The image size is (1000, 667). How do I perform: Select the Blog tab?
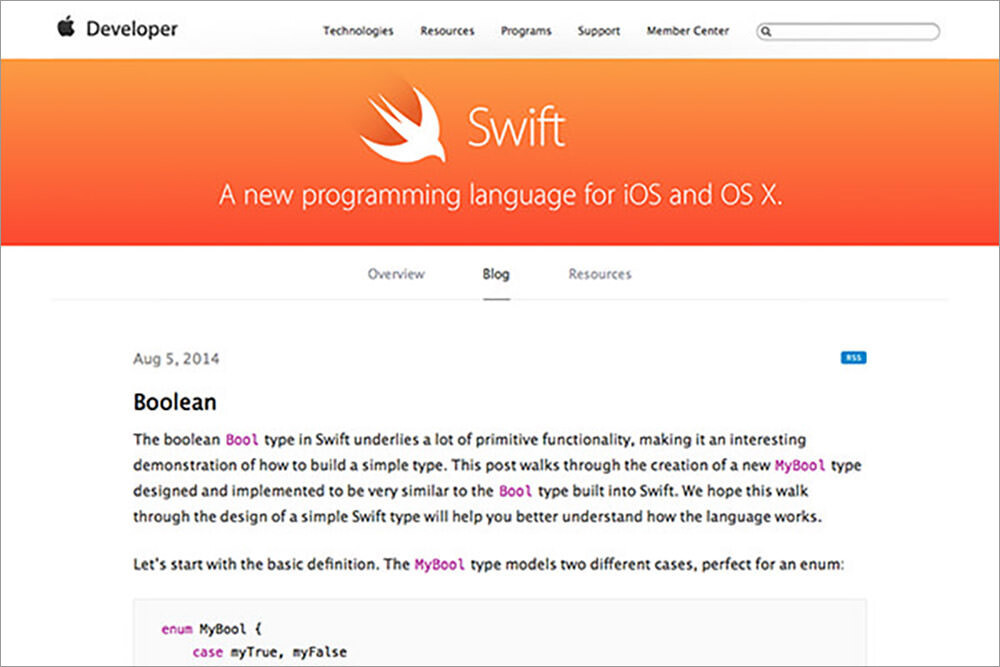(496, 274)
